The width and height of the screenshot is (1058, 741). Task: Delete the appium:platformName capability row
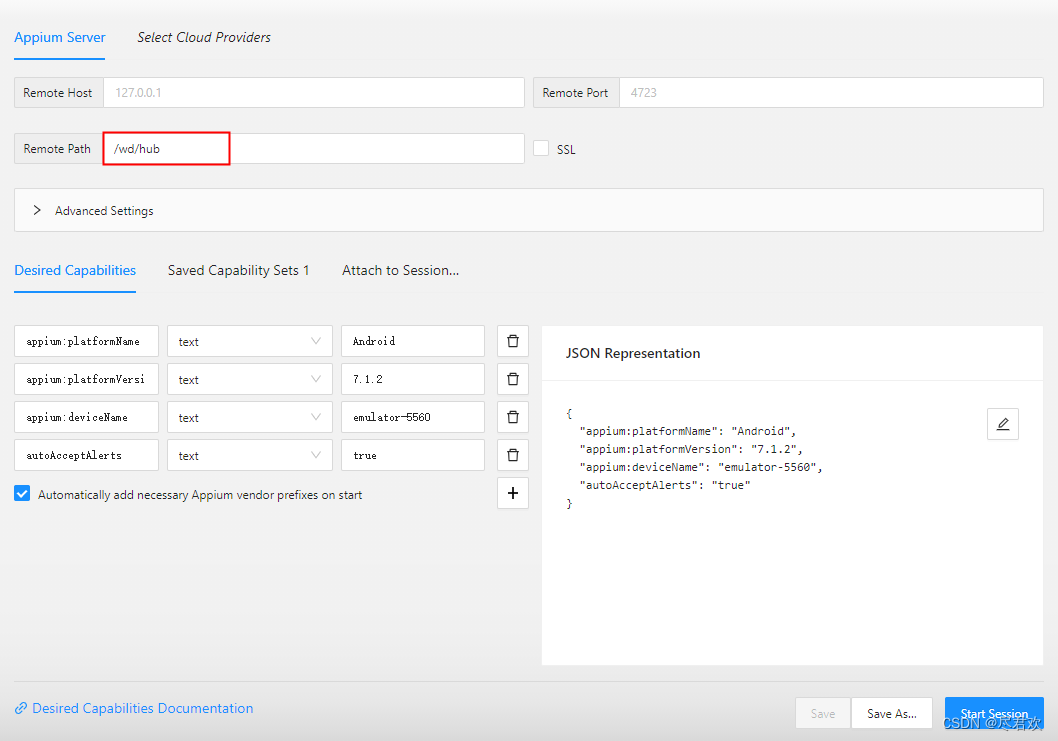tap(513, 341)
